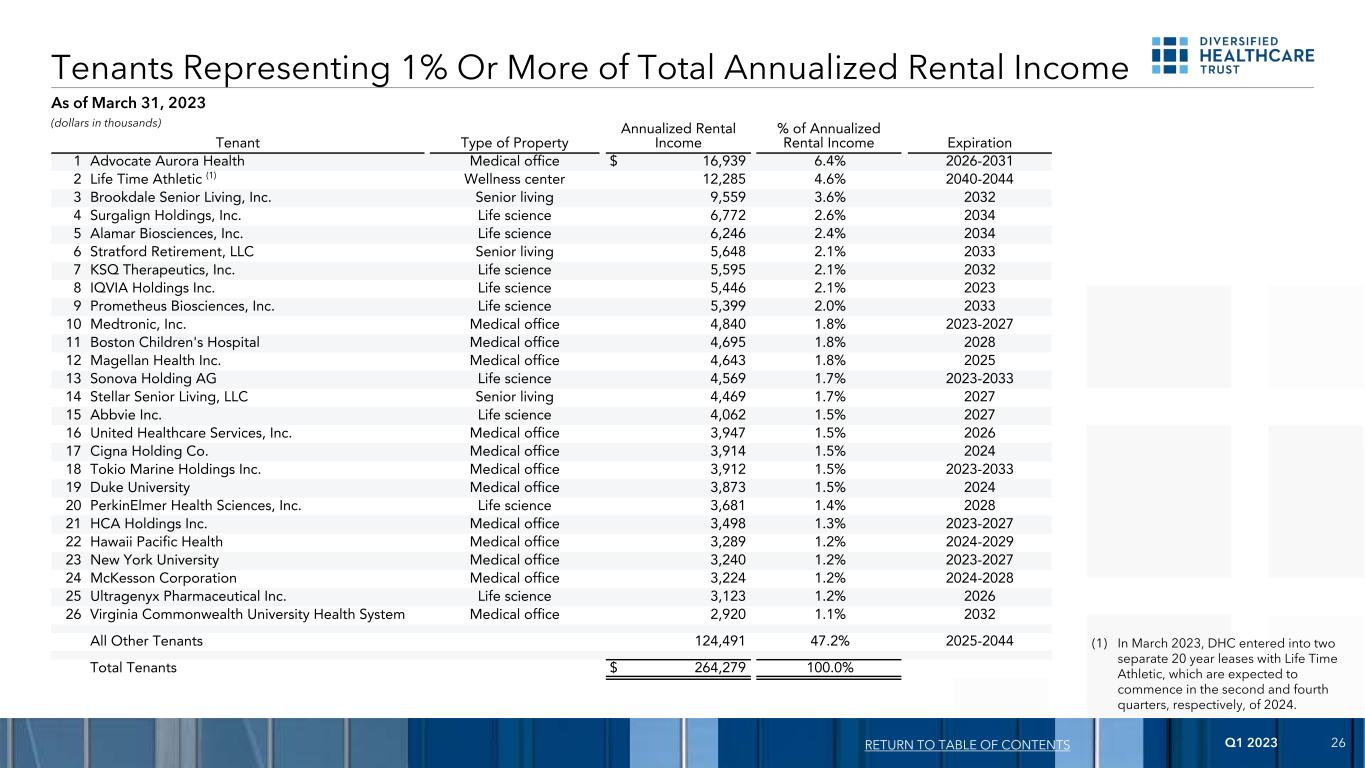Viewport: 1365px width, 768px height.
Task: Click the Boston Children's Hospital entry
Action: click(174, 342)
